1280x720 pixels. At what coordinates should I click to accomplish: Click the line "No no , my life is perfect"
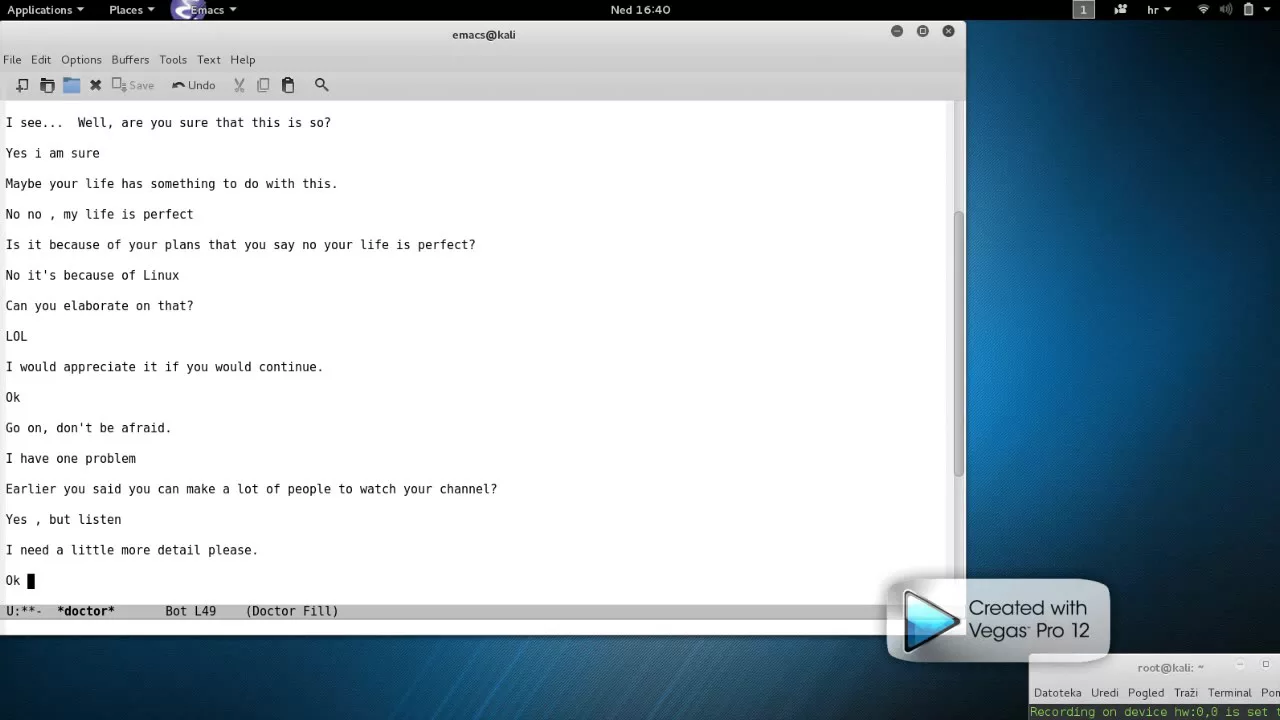pos(99,214)
